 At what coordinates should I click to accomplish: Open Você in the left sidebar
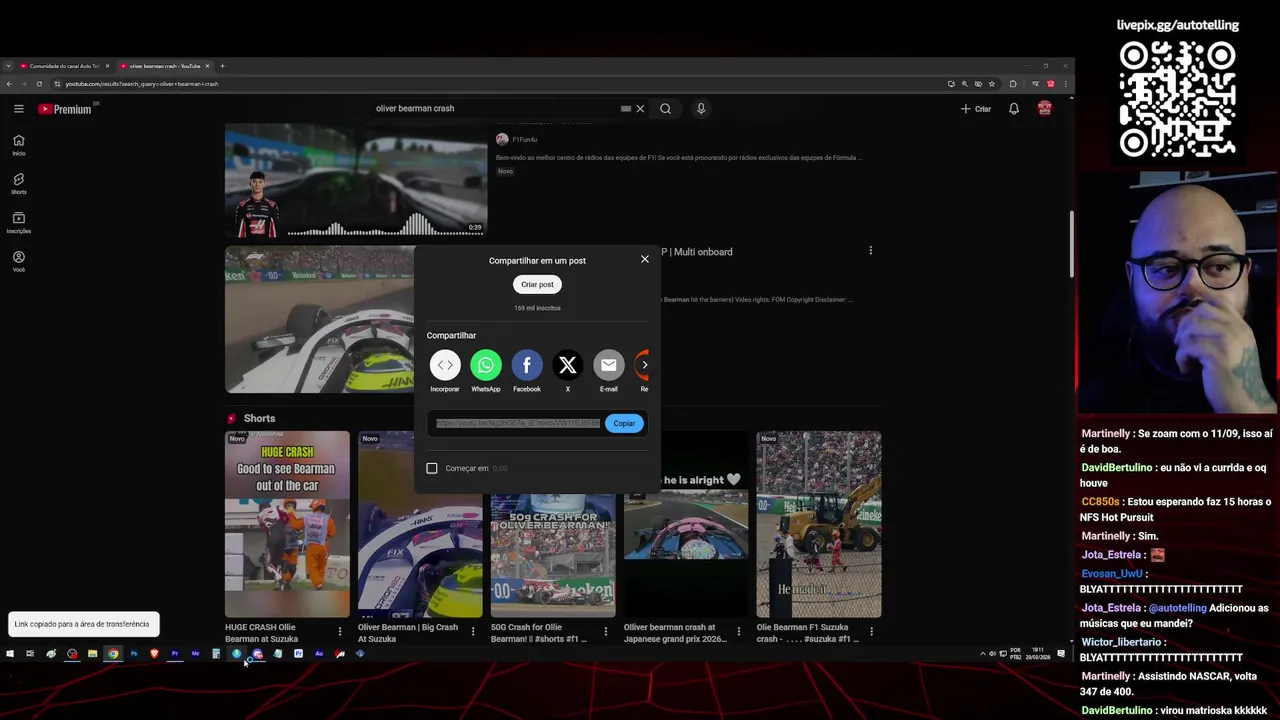18,262
